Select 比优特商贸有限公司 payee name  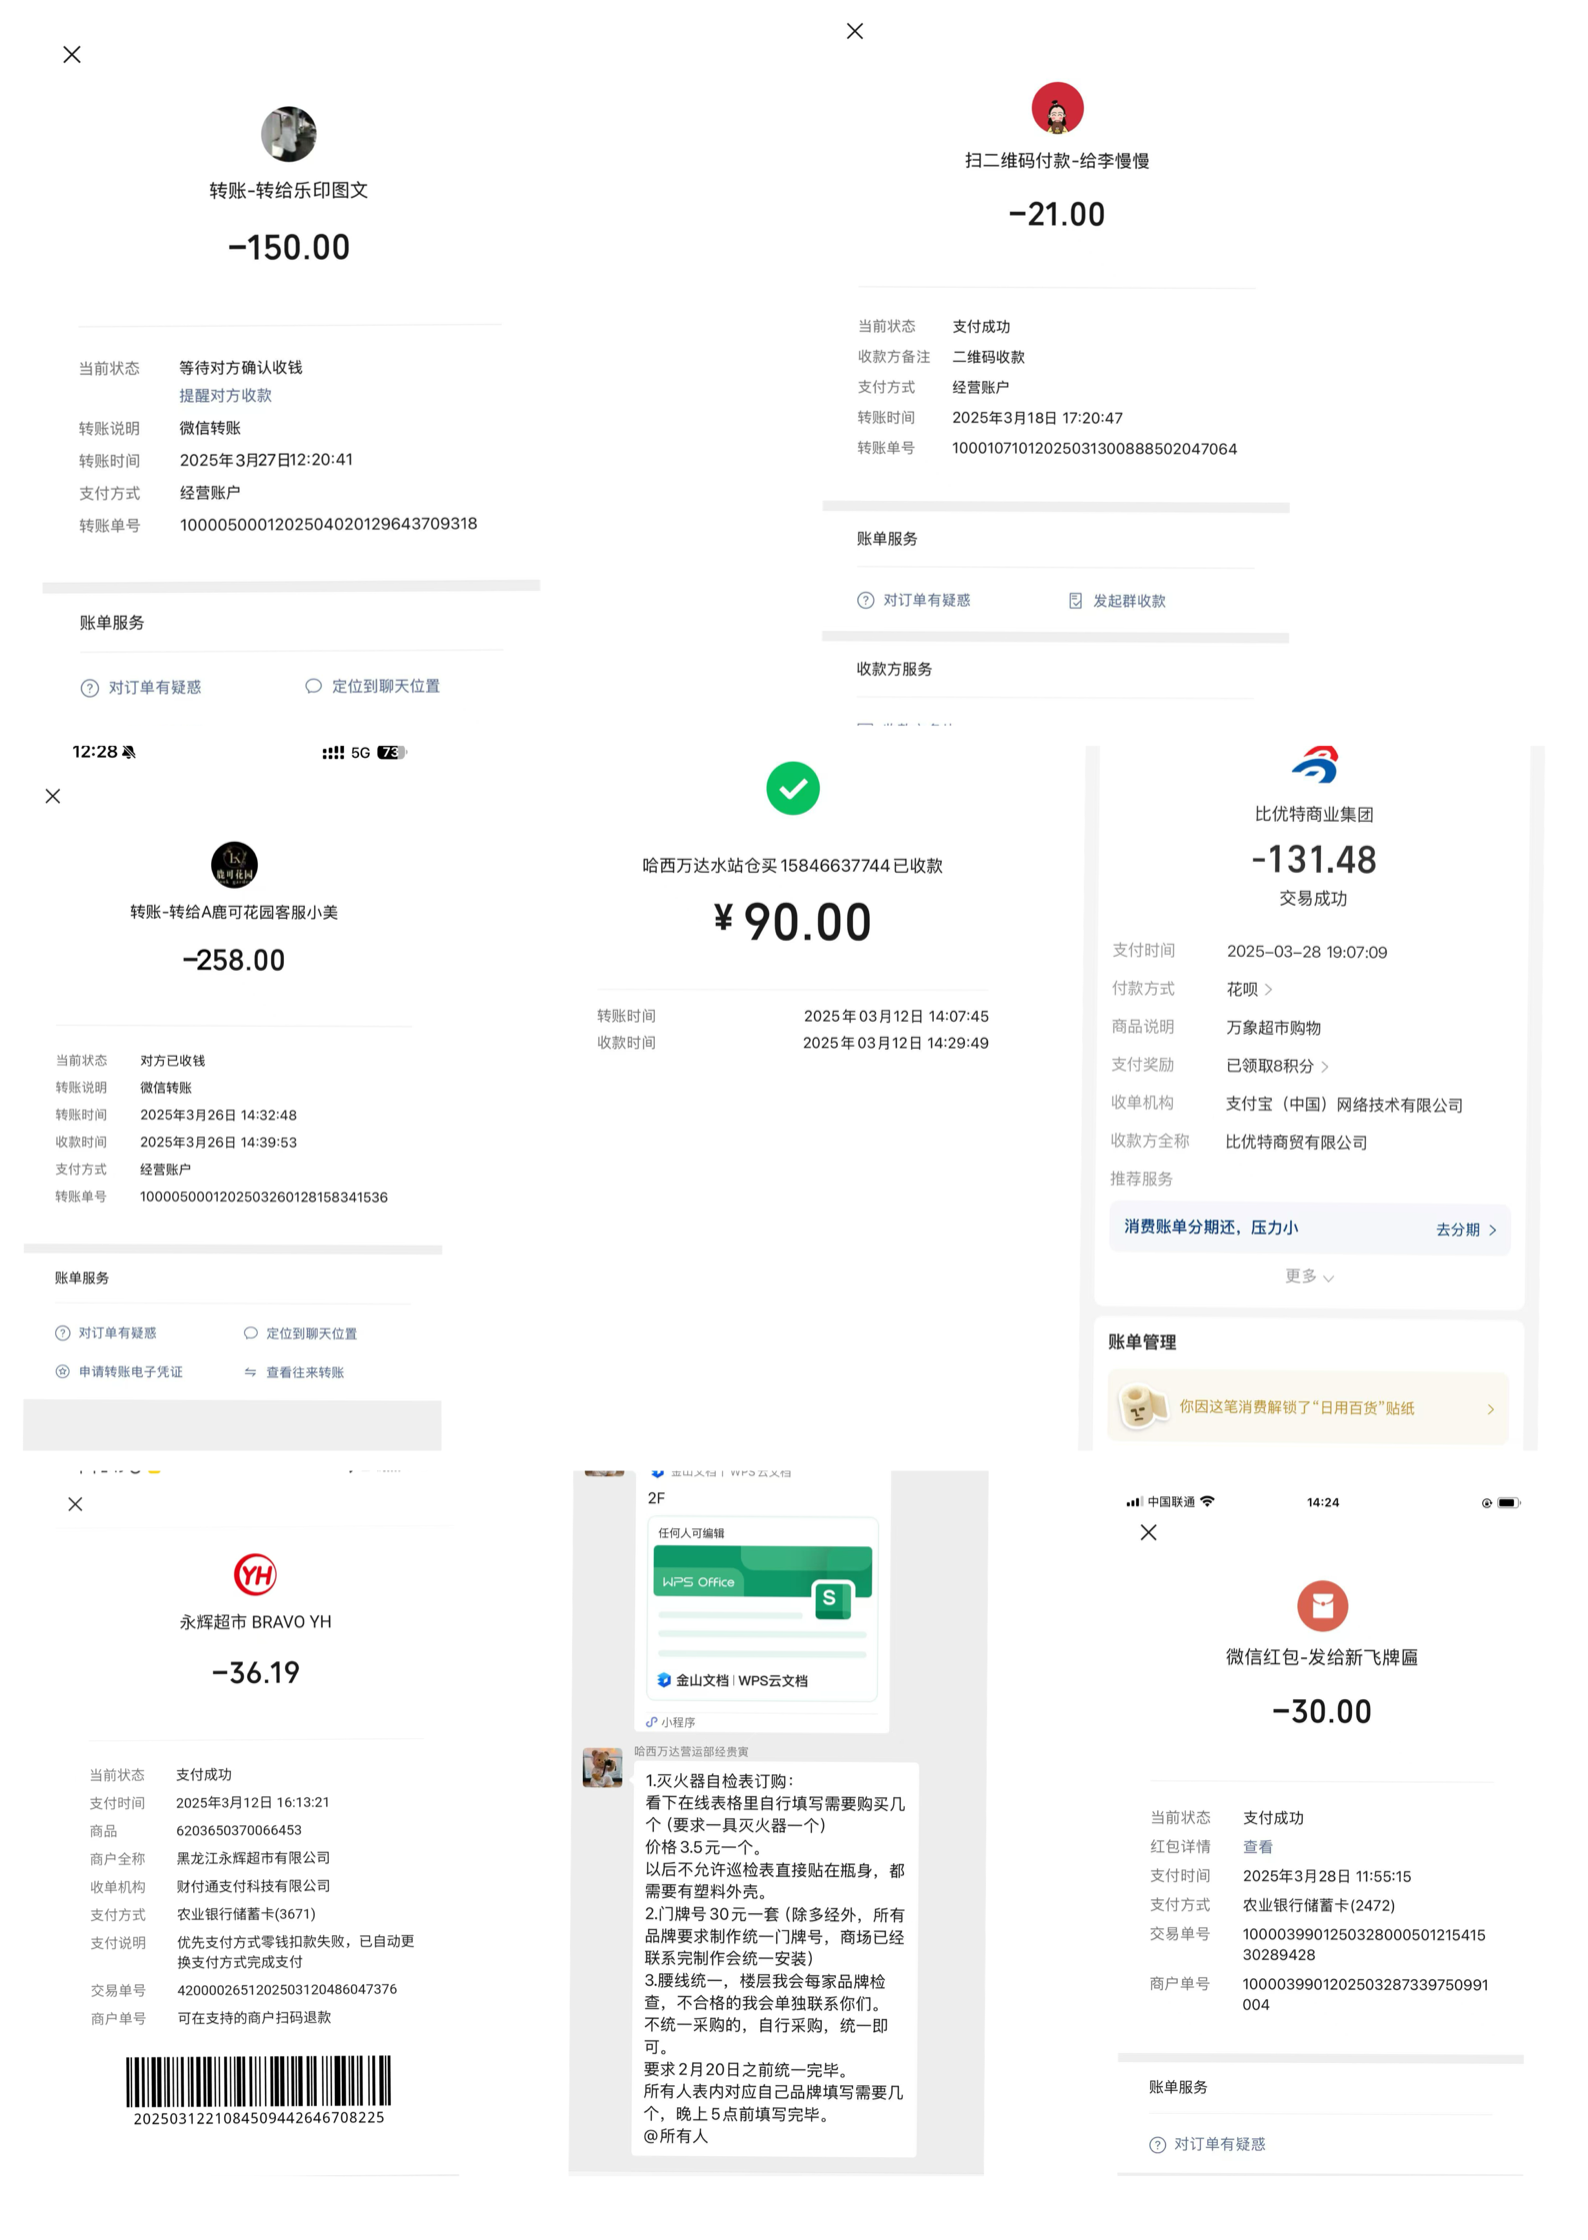(x=1296, y=1142)
